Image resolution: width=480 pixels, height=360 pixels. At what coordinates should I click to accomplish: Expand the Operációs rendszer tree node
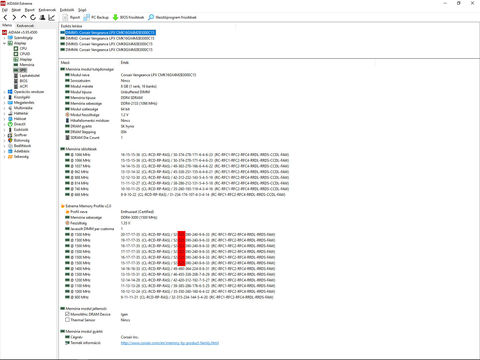point(5,92)
